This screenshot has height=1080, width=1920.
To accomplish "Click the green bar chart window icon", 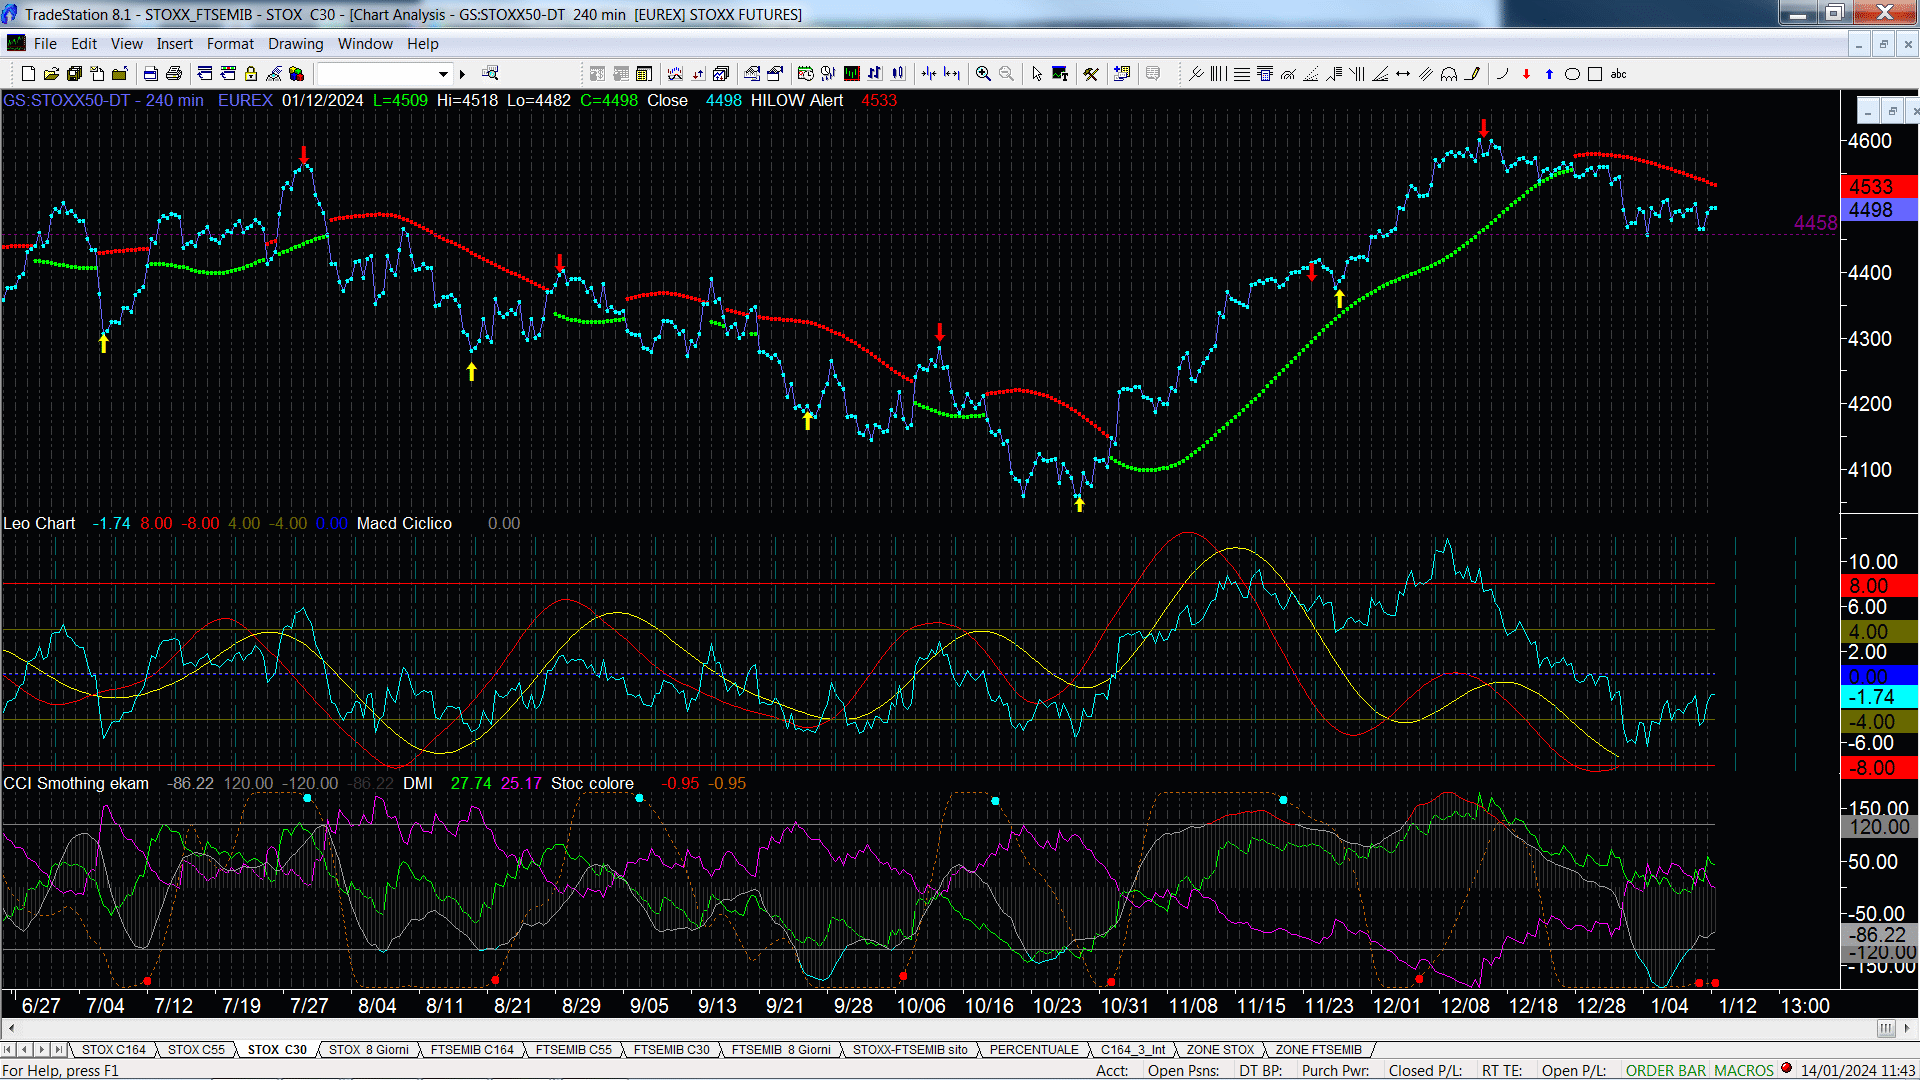I will coord(851,74).
